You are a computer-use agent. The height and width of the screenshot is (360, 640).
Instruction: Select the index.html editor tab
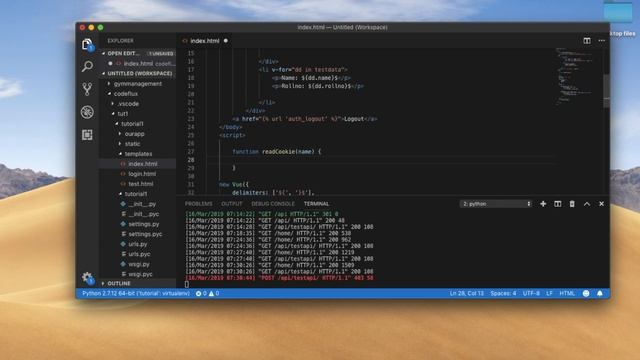coord(204,41)
